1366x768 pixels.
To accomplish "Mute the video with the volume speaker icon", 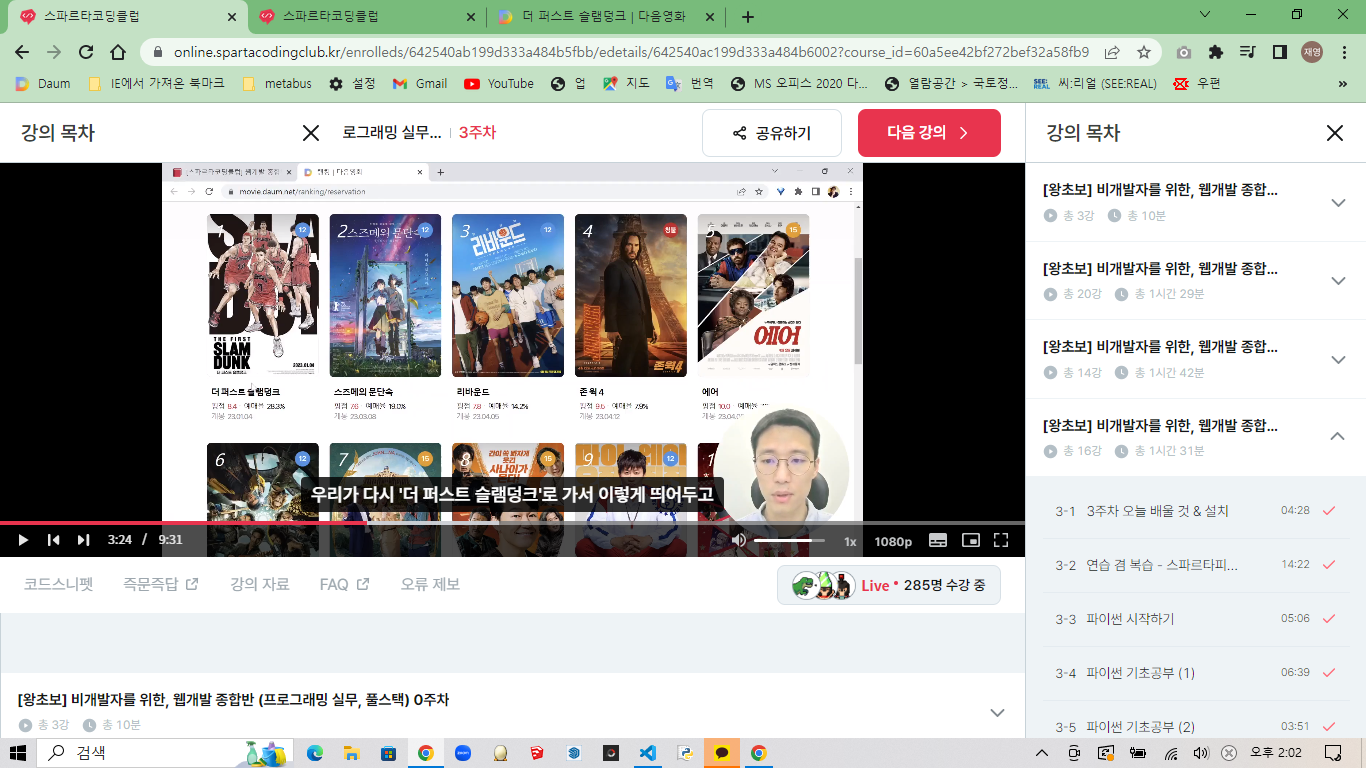I will [x=739, y=540].
